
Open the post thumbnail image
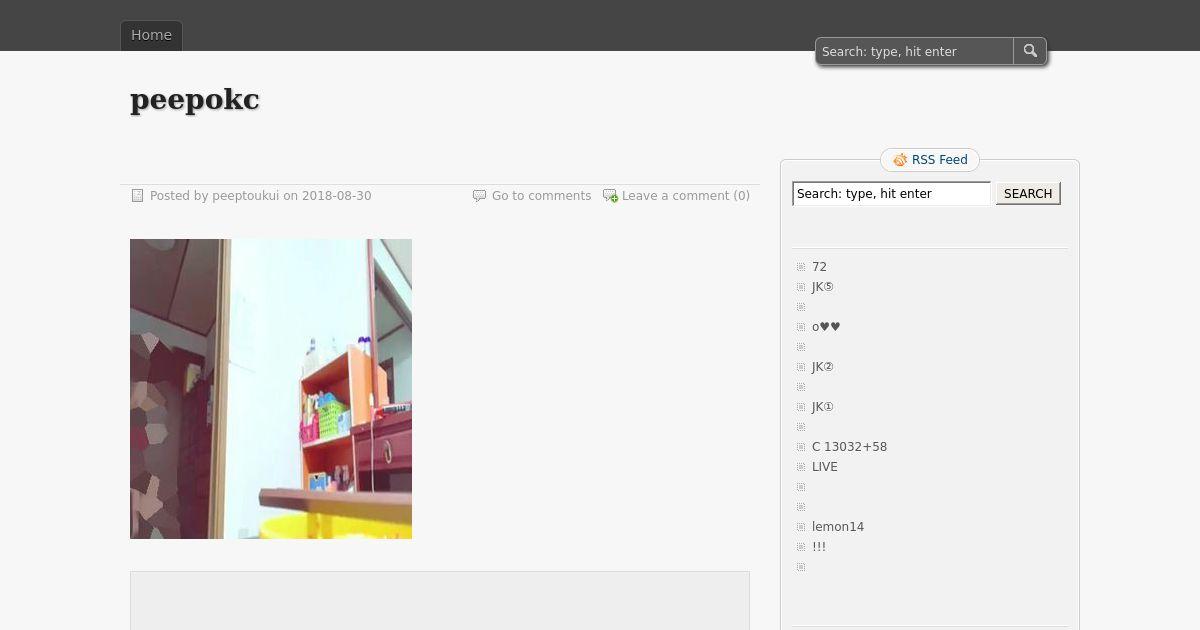click(x=271, y=389)
